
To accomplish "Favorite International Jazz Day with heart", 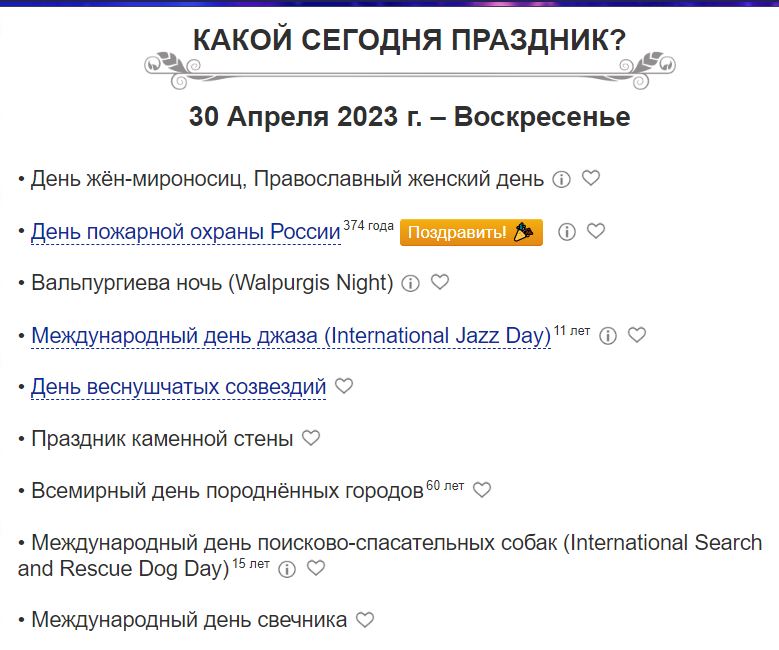I will click(637, 334).
